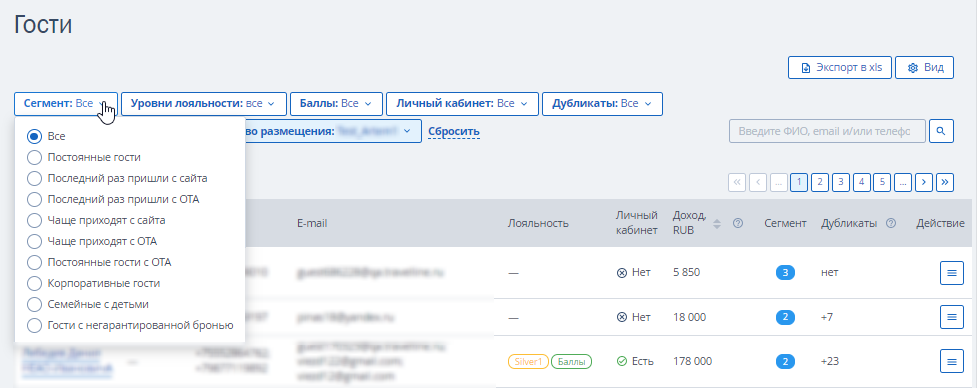Open pagination page 3
Viewport: 977px width, 388px height.
click(x=841, y=182)
